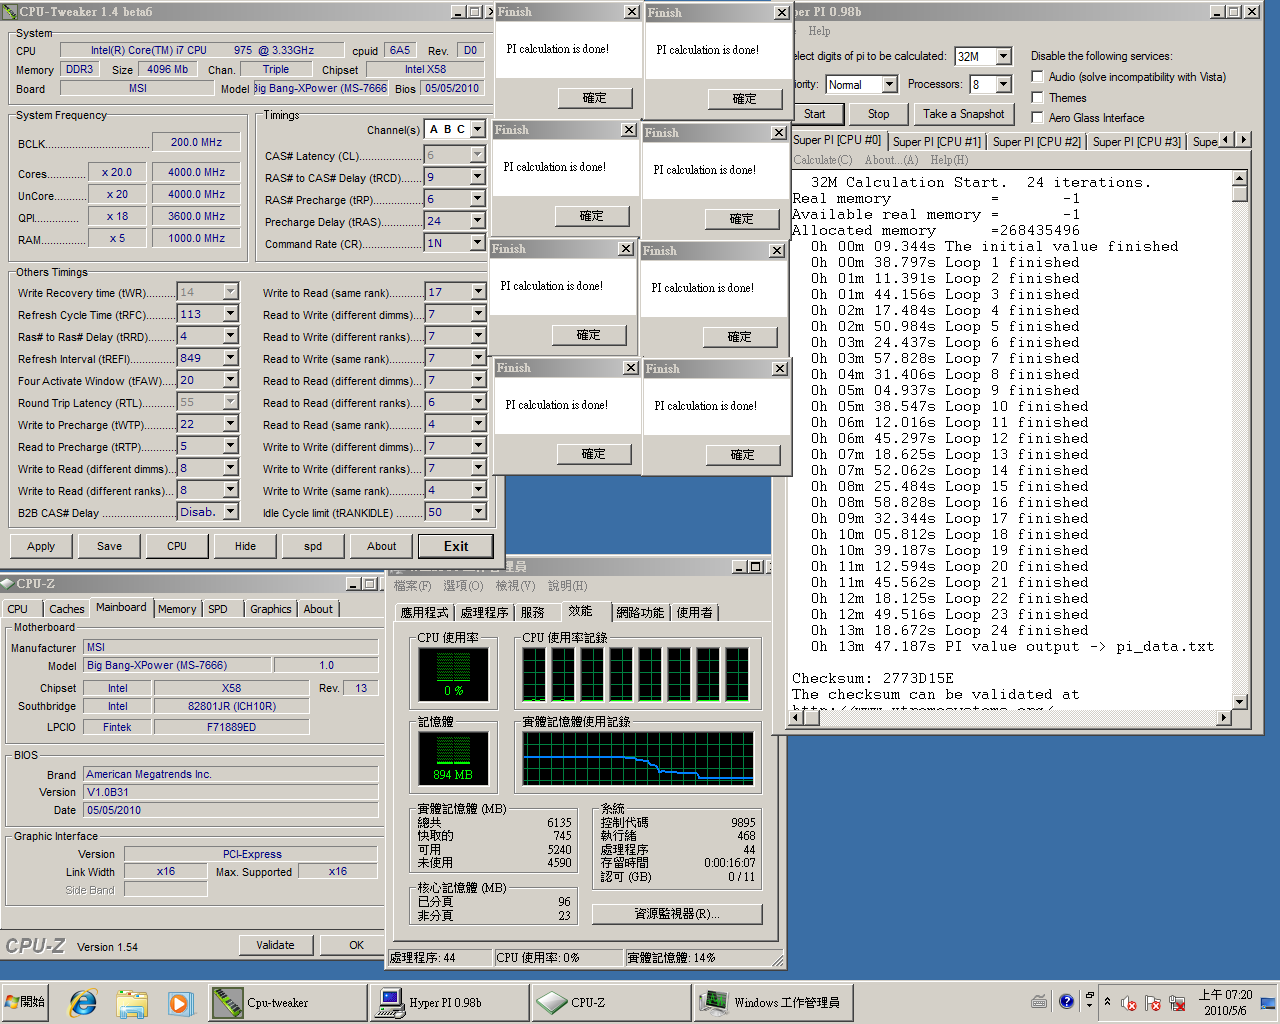Click the Hyper PI vertical scrollbar thumb

coord(1240,195)
